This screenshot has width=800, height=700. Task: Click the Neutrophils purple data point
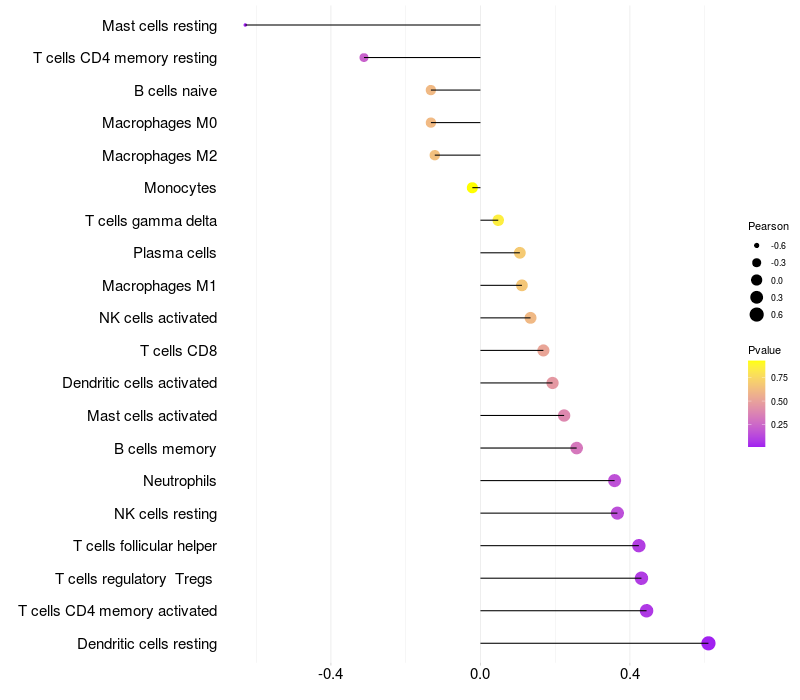(614, 481)
